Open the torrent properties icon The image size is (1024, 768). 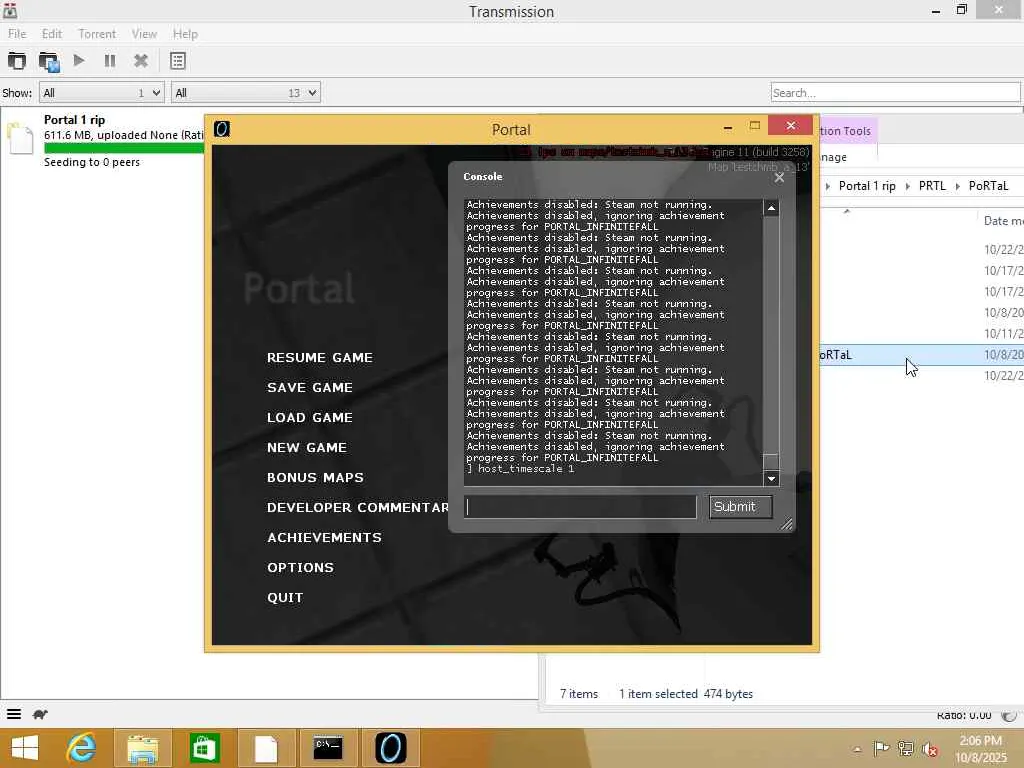[x=178, y=61]
